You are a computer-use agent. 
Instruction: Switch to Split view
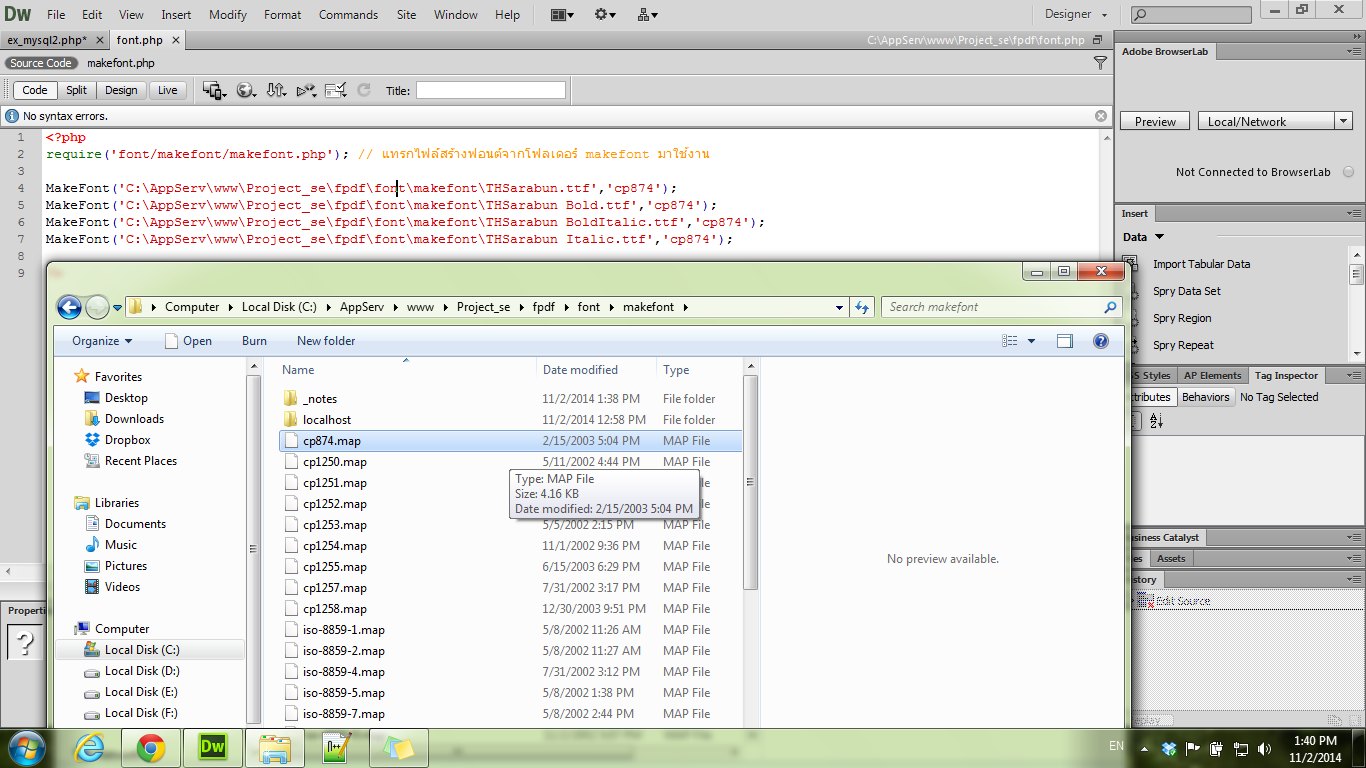77,90
